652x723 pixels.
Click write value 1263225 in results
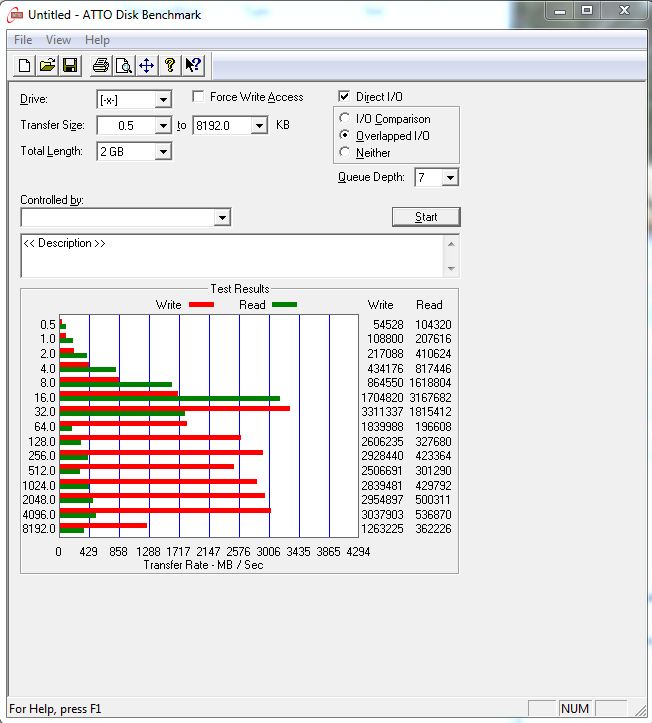[x=382, y=529]
